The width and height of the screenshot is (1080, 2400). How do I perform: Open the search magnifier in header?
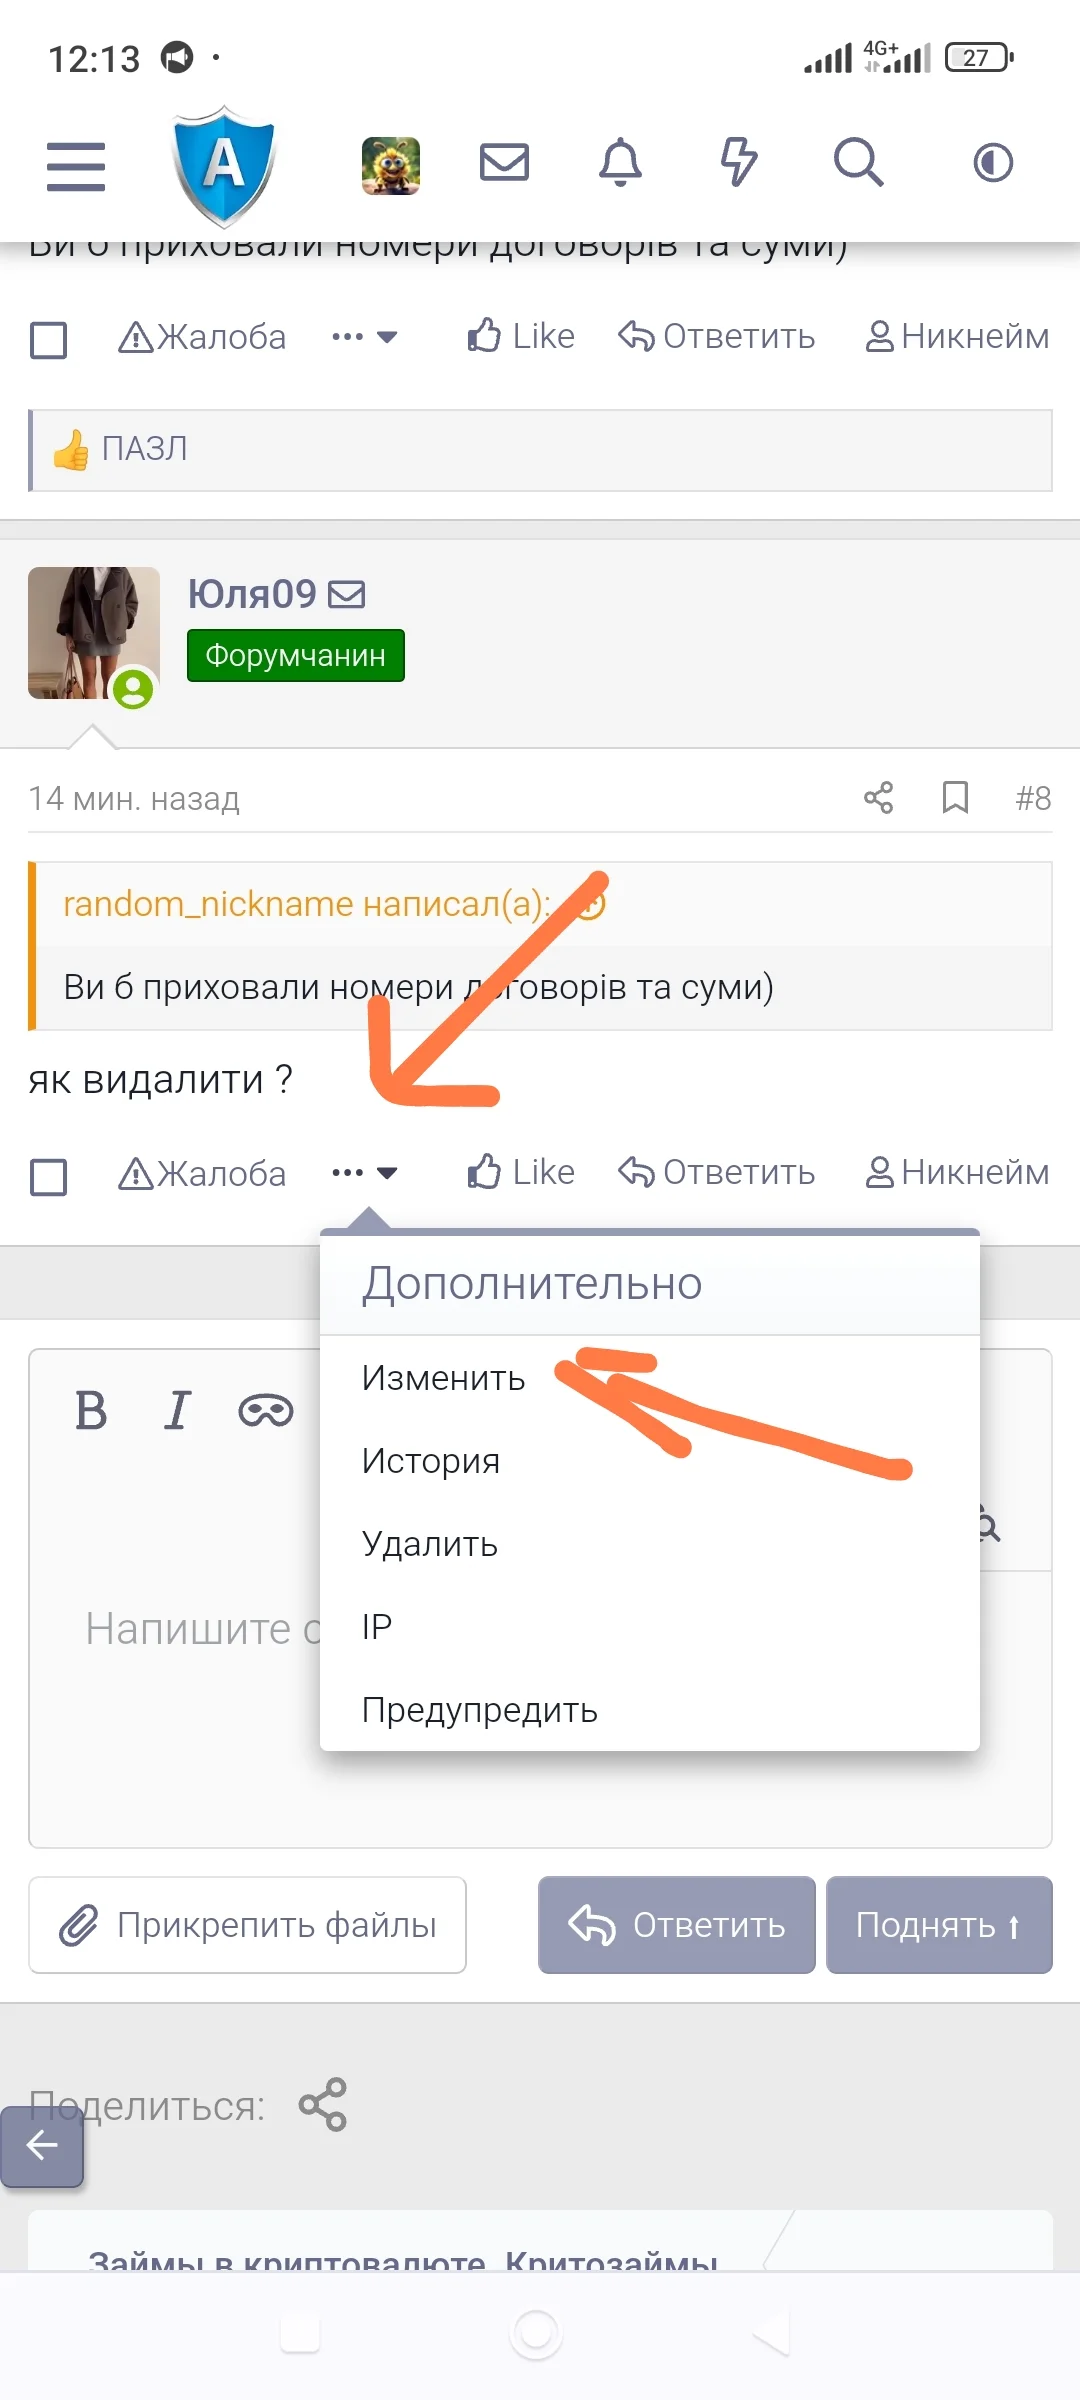(x=858, y=162)
